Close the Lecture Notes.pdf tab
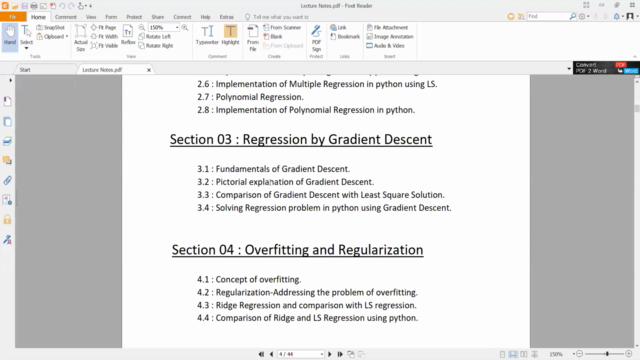640x360 pixels. 149,70
